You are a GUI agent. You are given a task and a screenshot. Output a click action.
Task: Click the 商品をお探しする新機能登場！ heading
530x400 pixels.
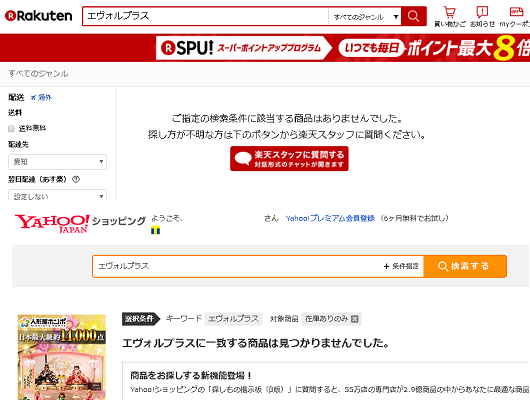click(x=191, y=375)
